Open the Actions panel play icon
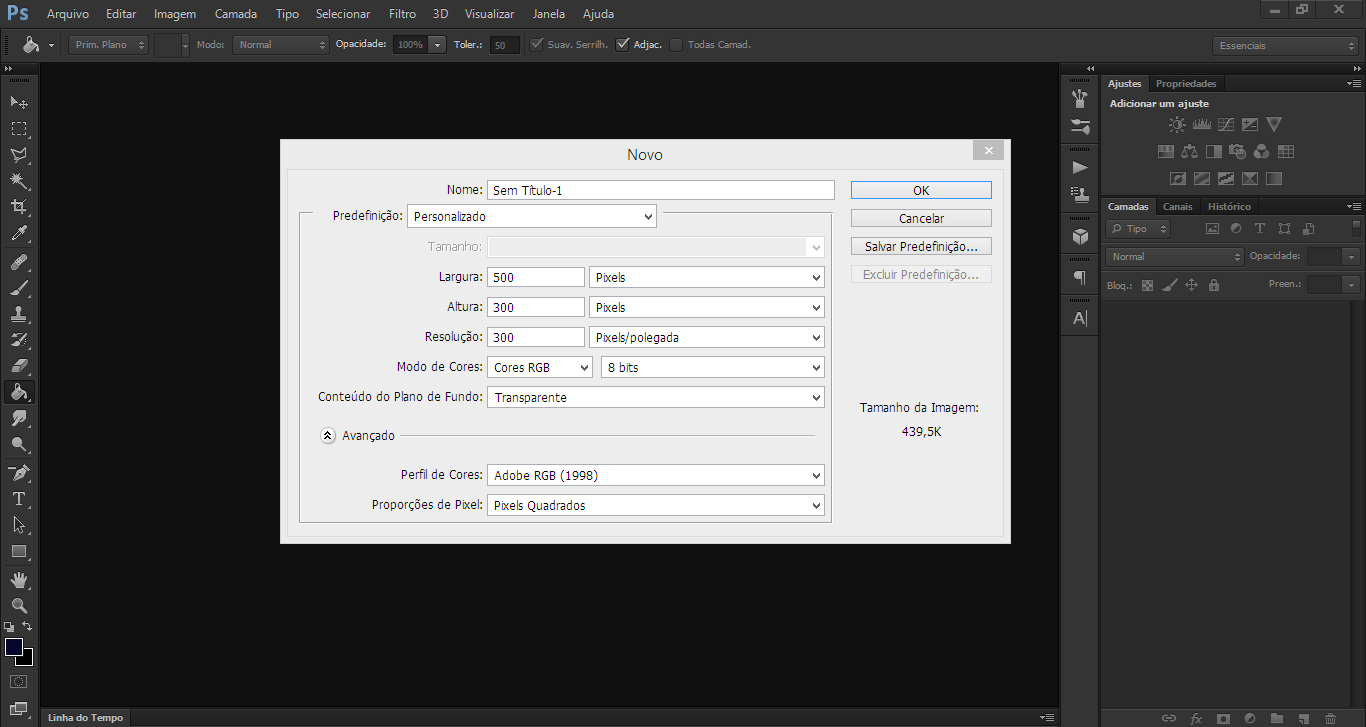The height and width of the screenshot is (727, 1366). point(1080,167)
